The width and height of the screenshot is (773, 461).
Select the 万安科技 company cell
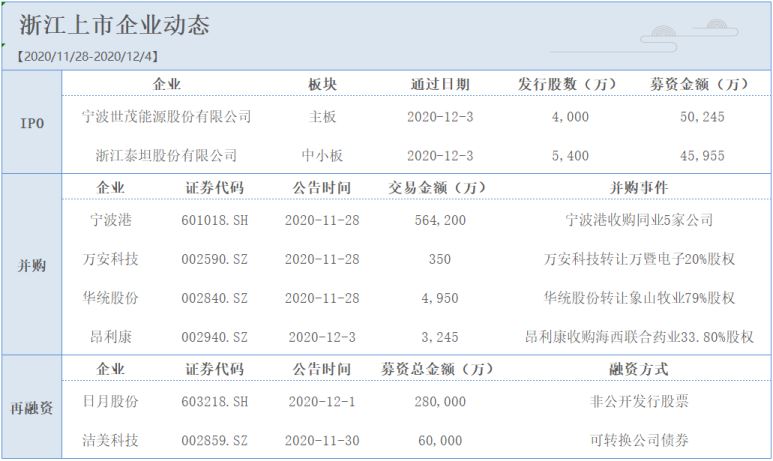coord(111,259)
